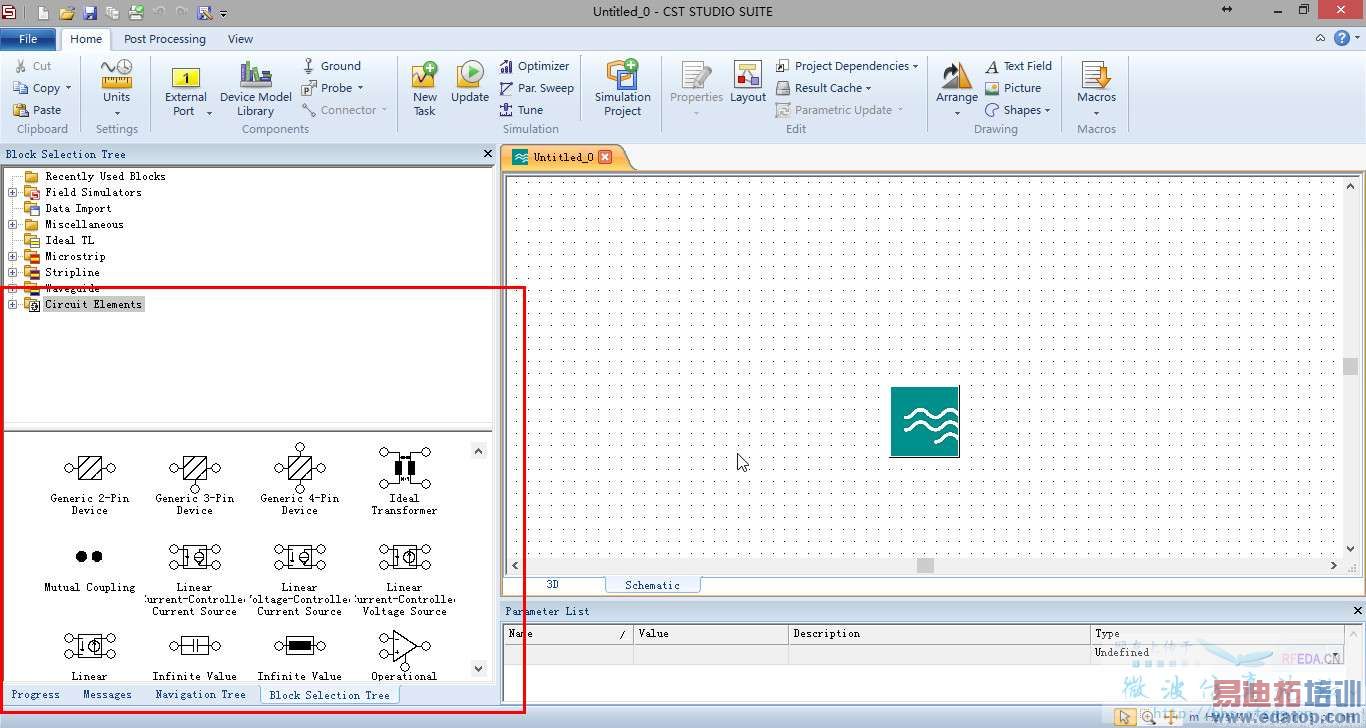Click the Cut icon in Clipboard group
Screen dimensions: 1366x728
click(21, 66)
